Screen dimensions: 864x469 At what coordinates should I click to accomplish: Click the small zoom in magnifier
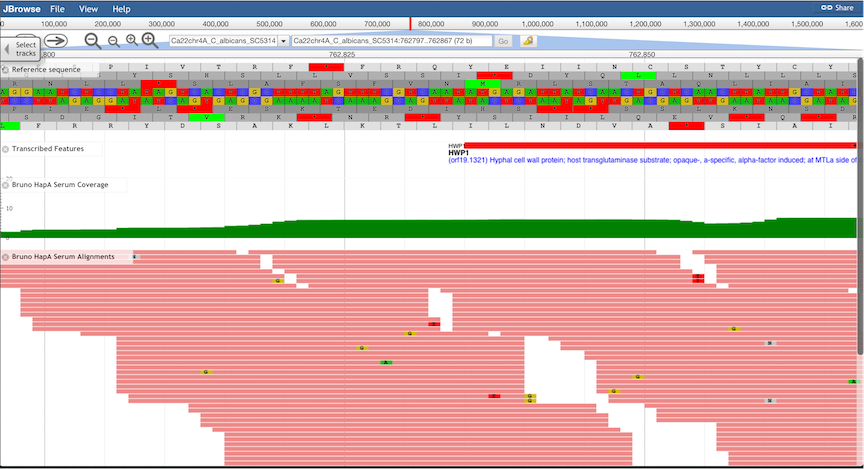[x=131, y=41]
